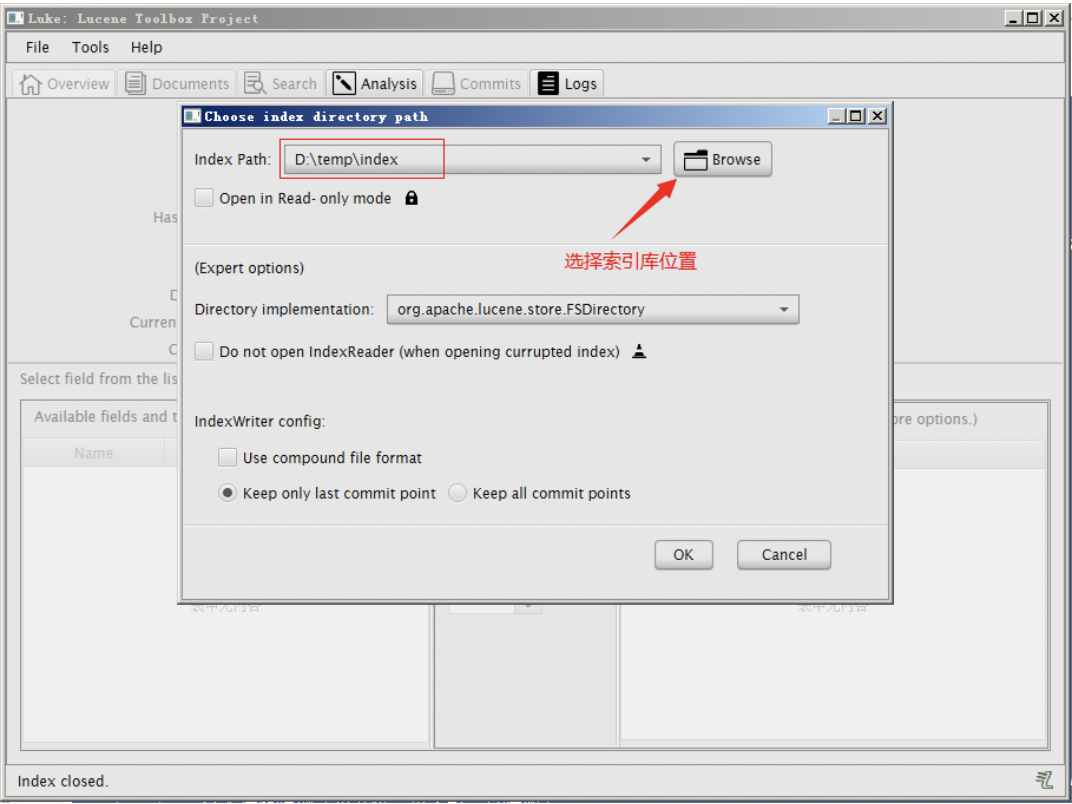The image size is (1072, 804).
Task: Select Keep all commit points option
Action: [x=457, y=493]
